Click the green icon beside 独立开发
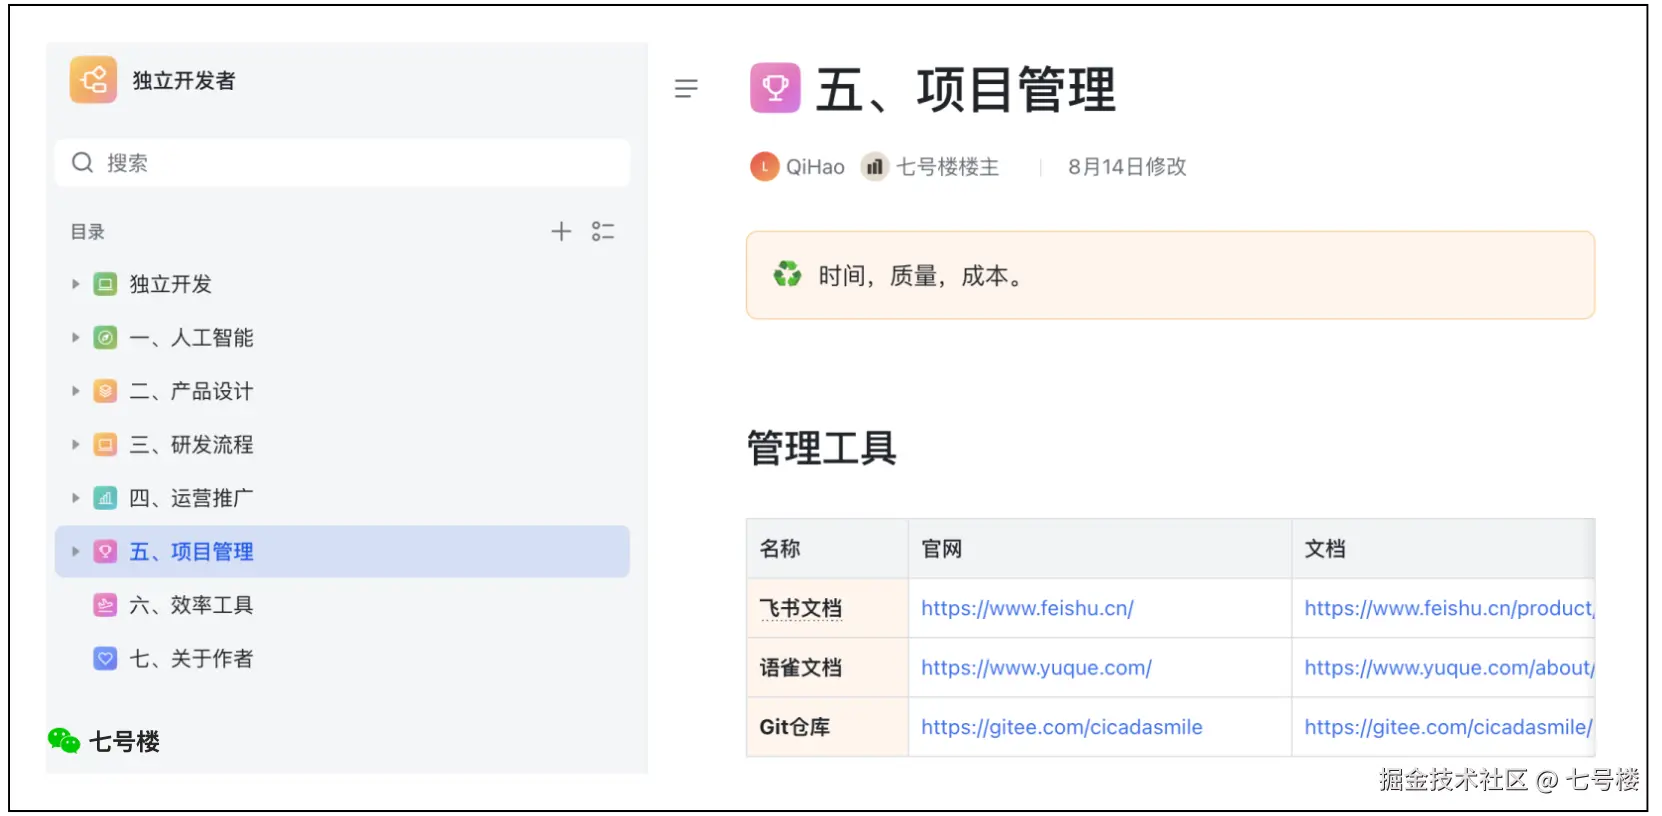 [105, 284]
